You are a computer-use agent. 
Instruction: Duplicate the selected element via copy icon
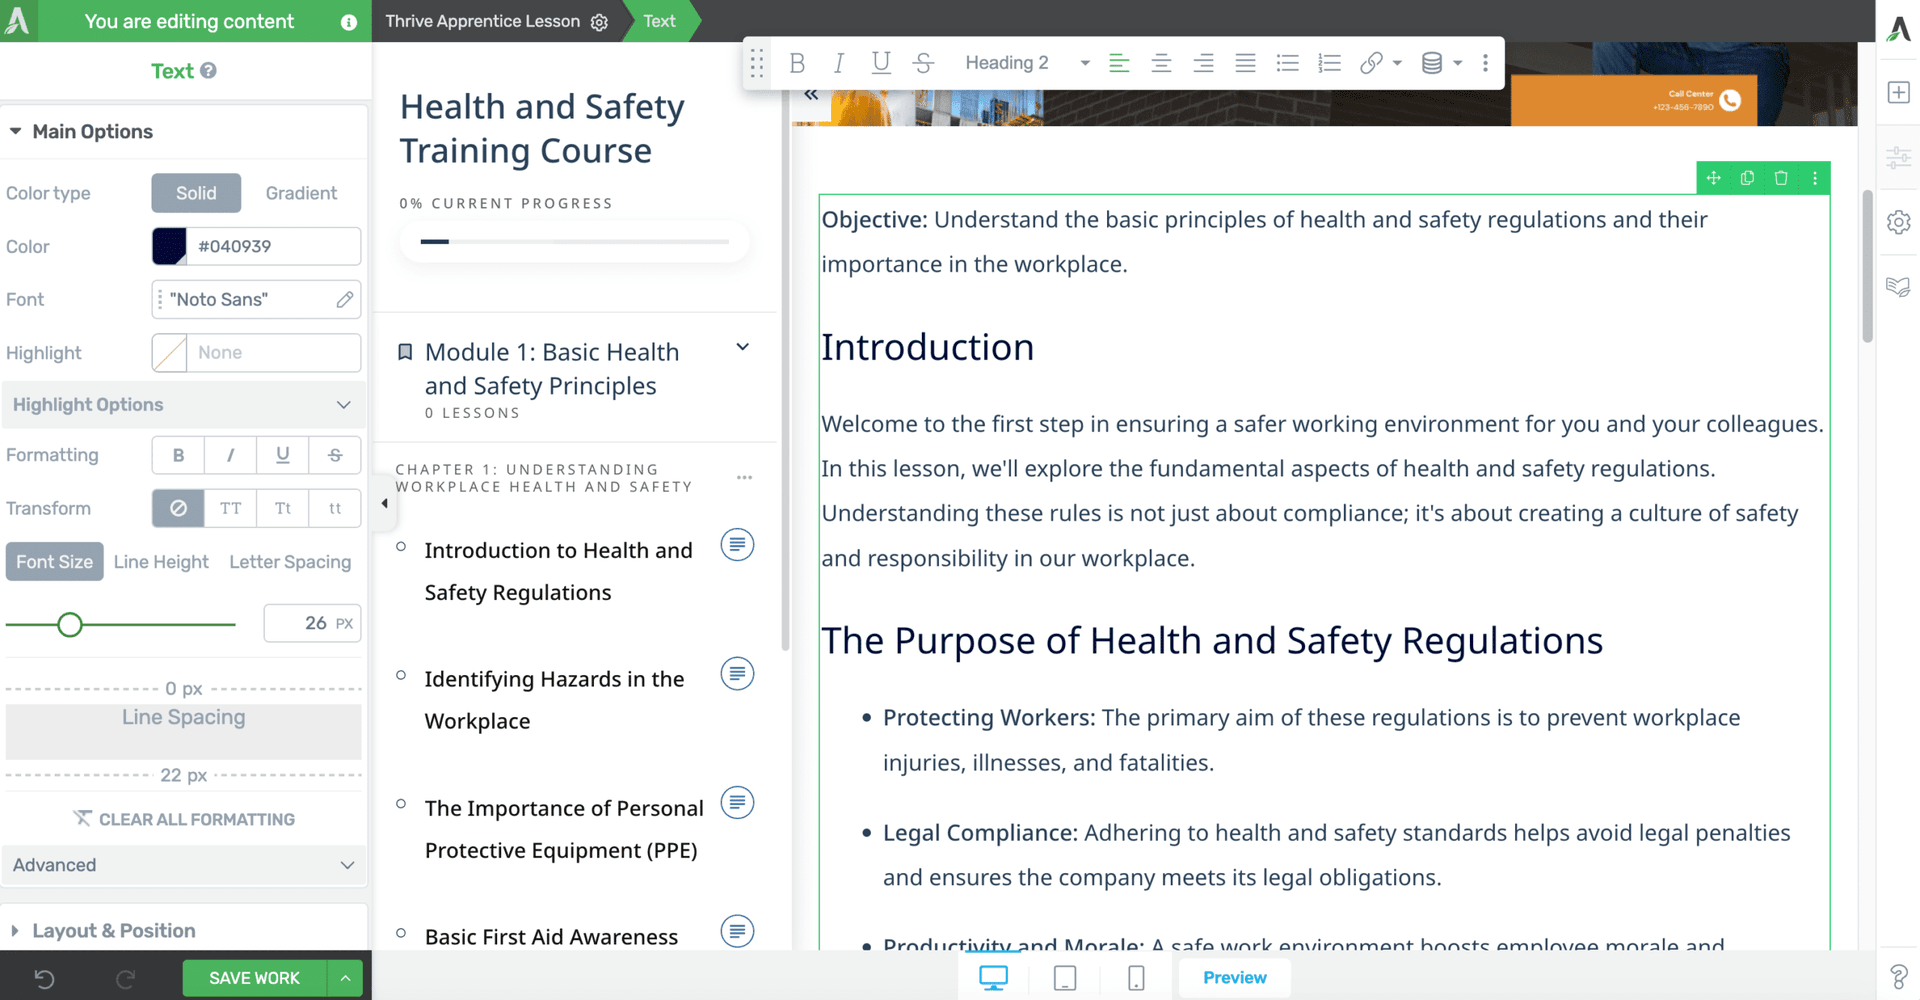1747,177
